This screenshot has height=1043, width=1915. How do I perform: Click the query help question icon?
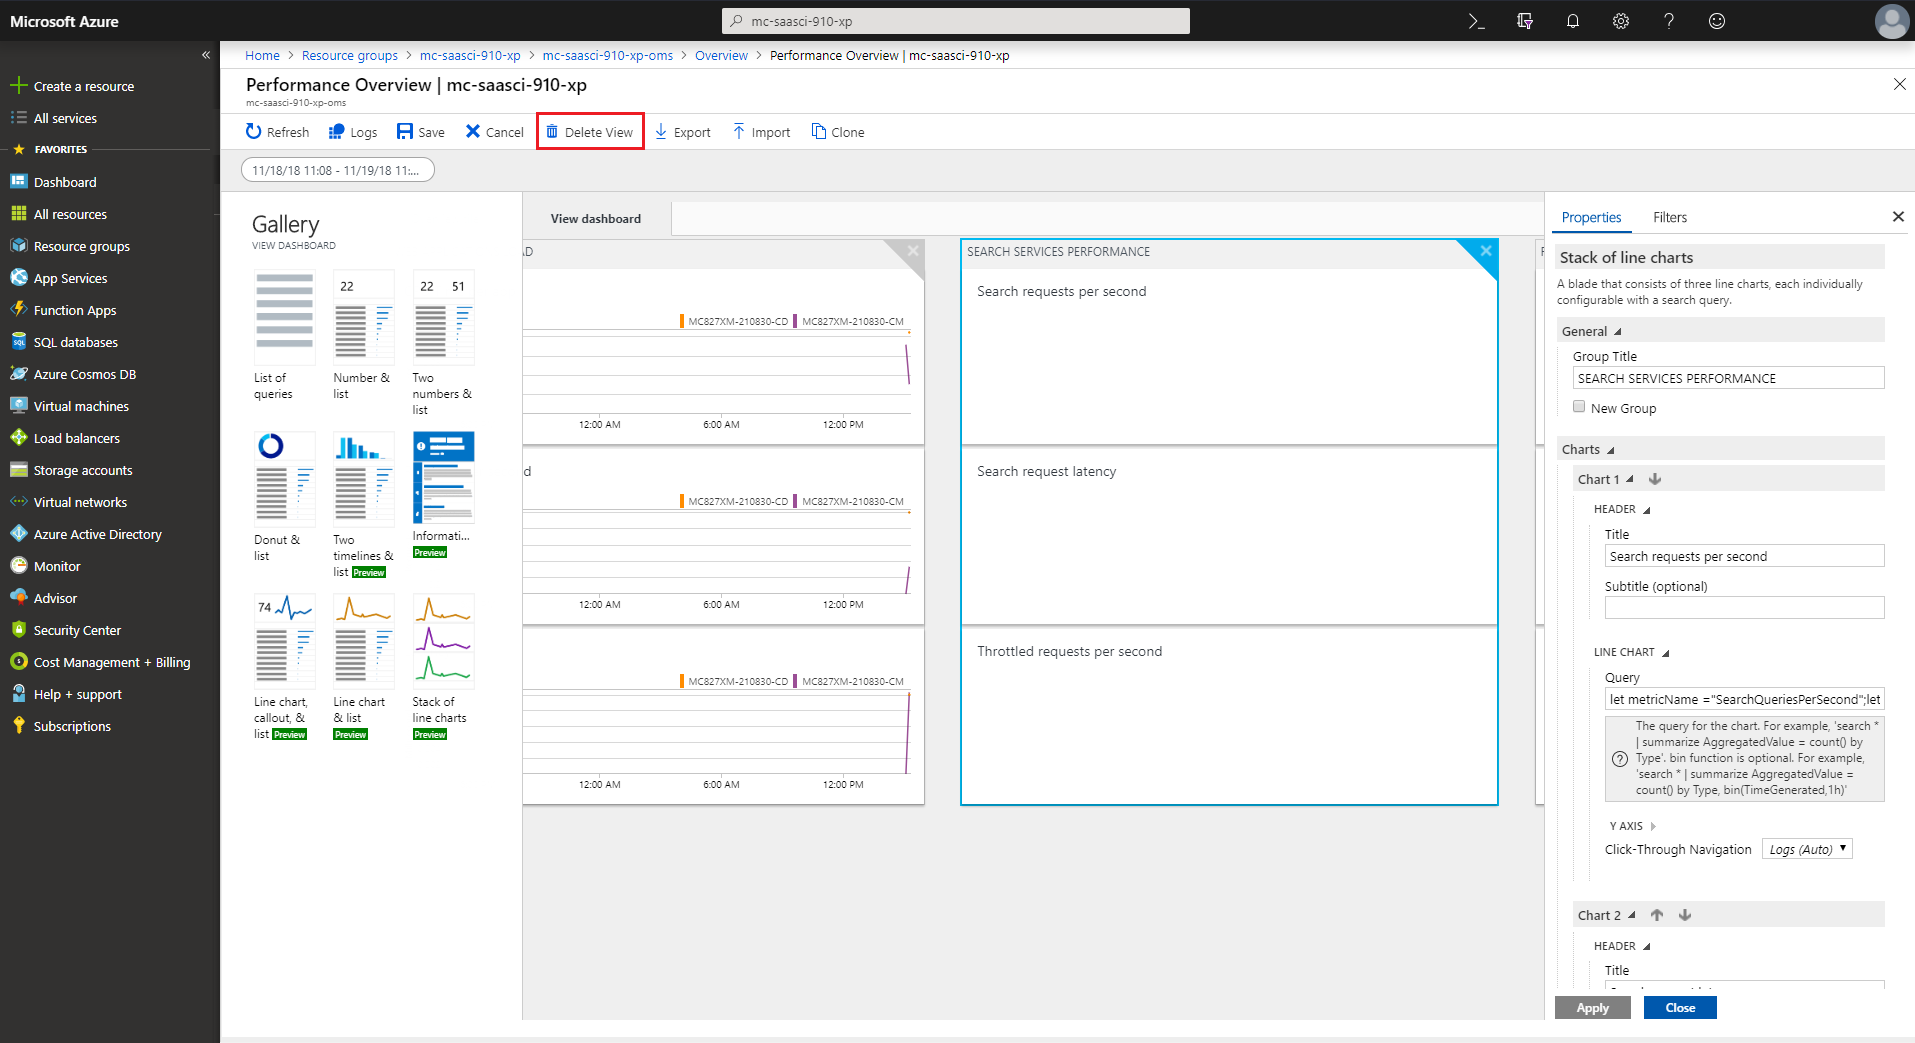click(x=1620, y=759)
